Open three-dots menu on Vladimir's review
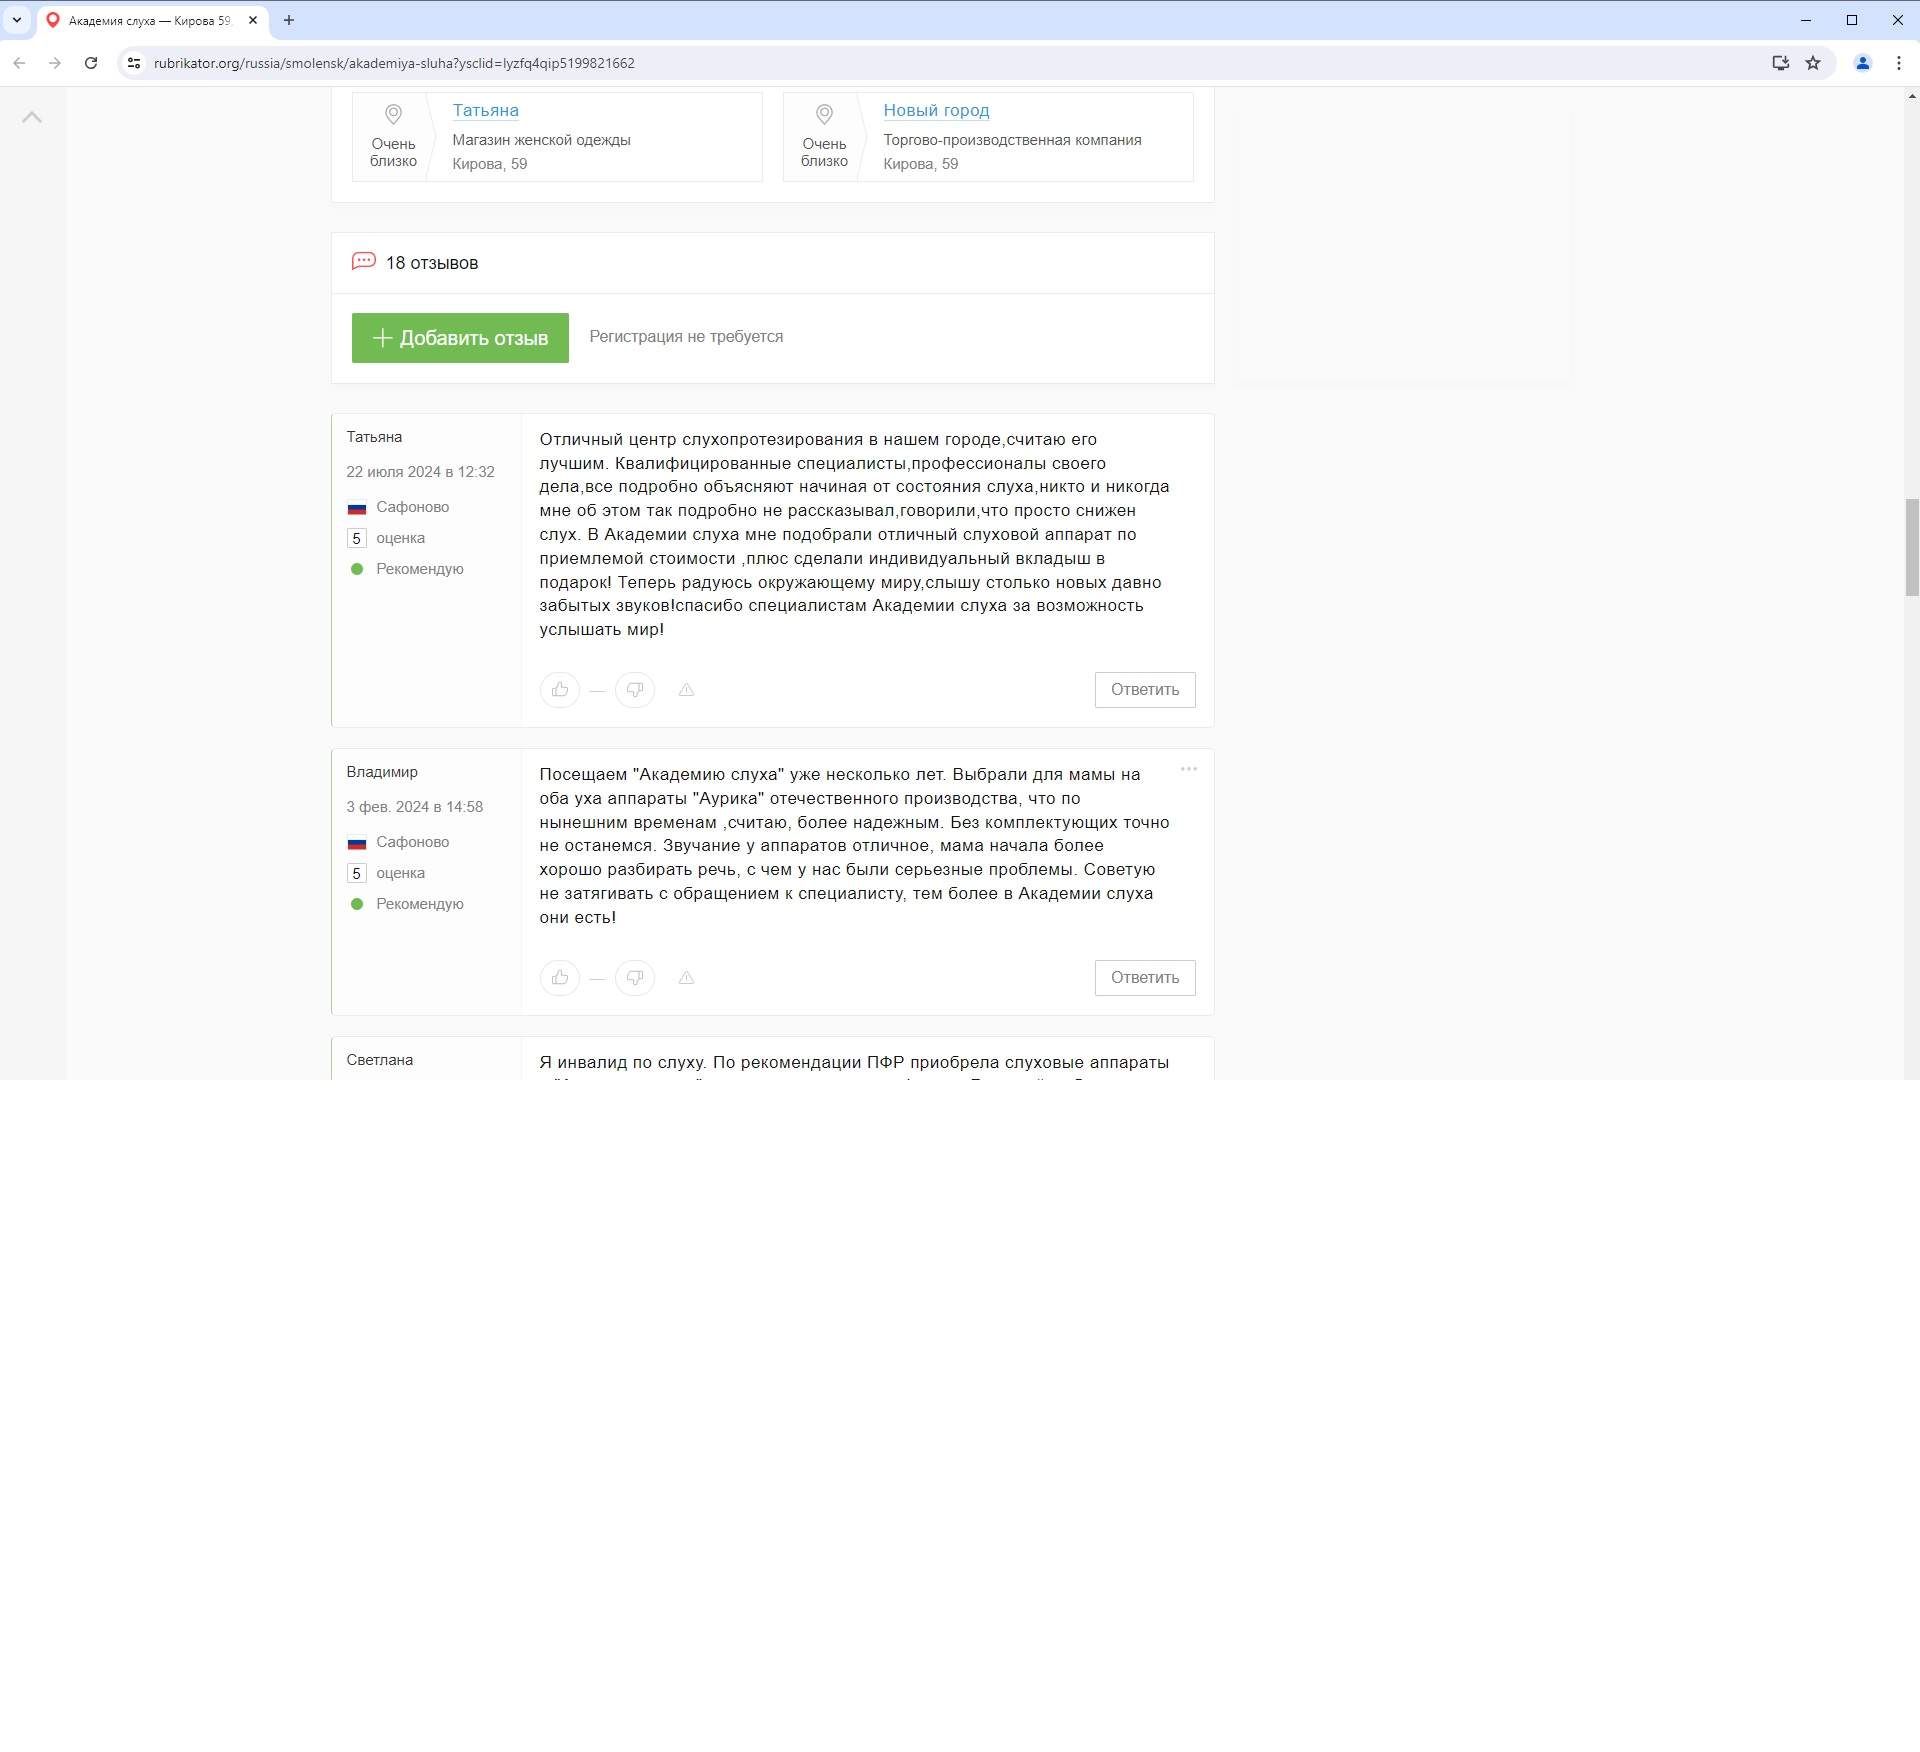This screenshot has height=1752, width=1920. click(1188, 769)
